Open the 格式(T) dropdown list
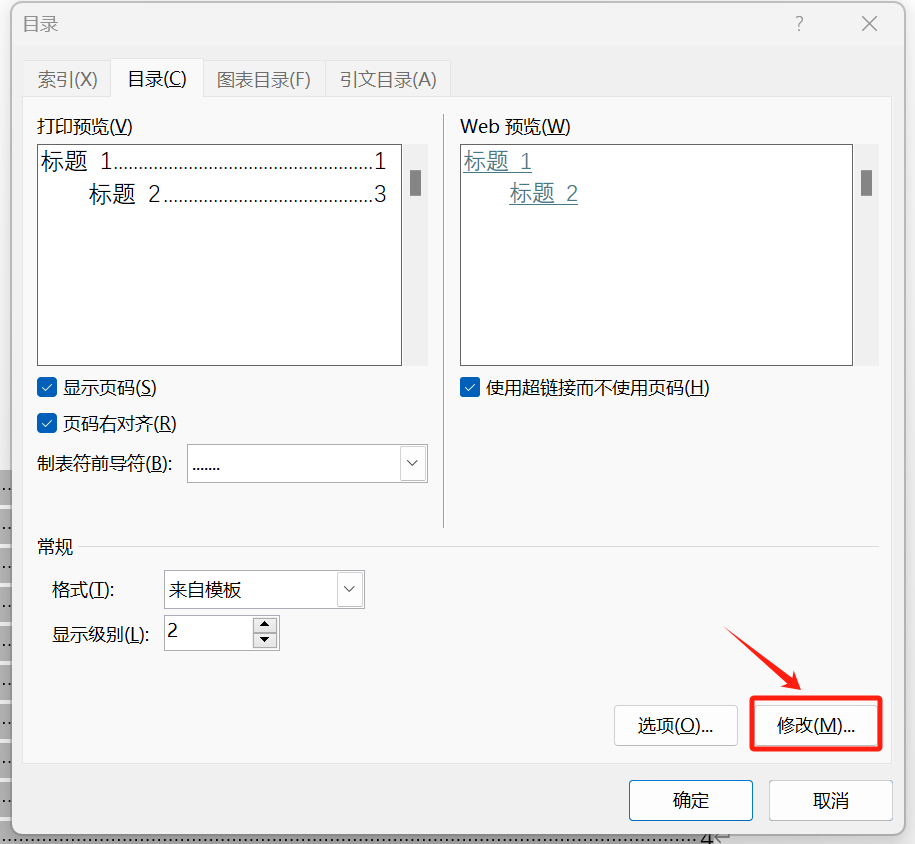 350,590
